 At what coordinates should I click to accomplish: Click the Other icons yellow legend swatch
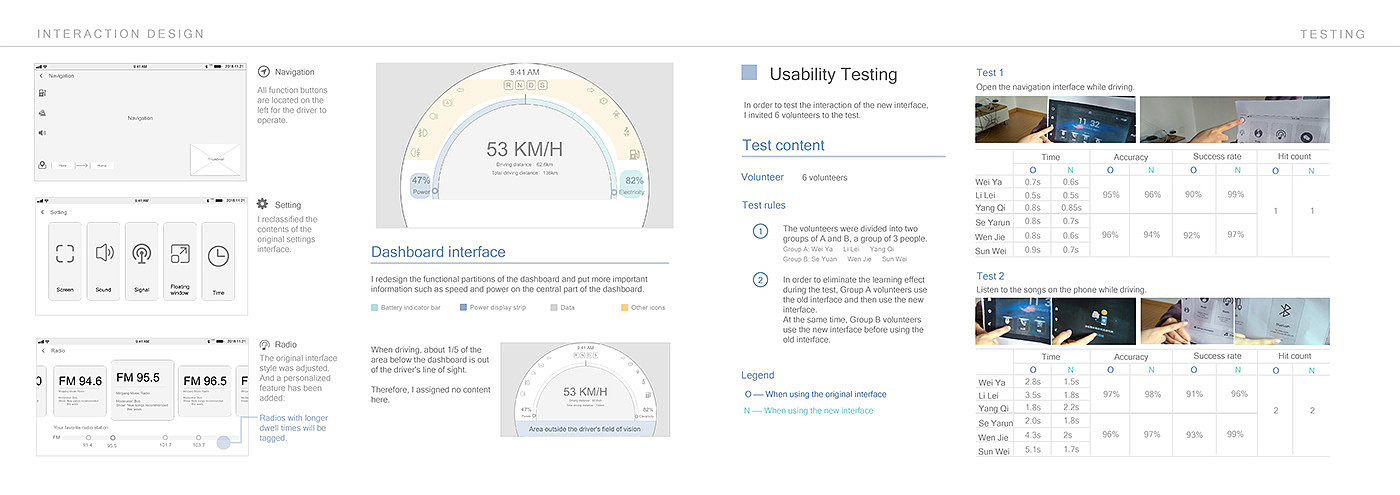(x=625, y=307)
